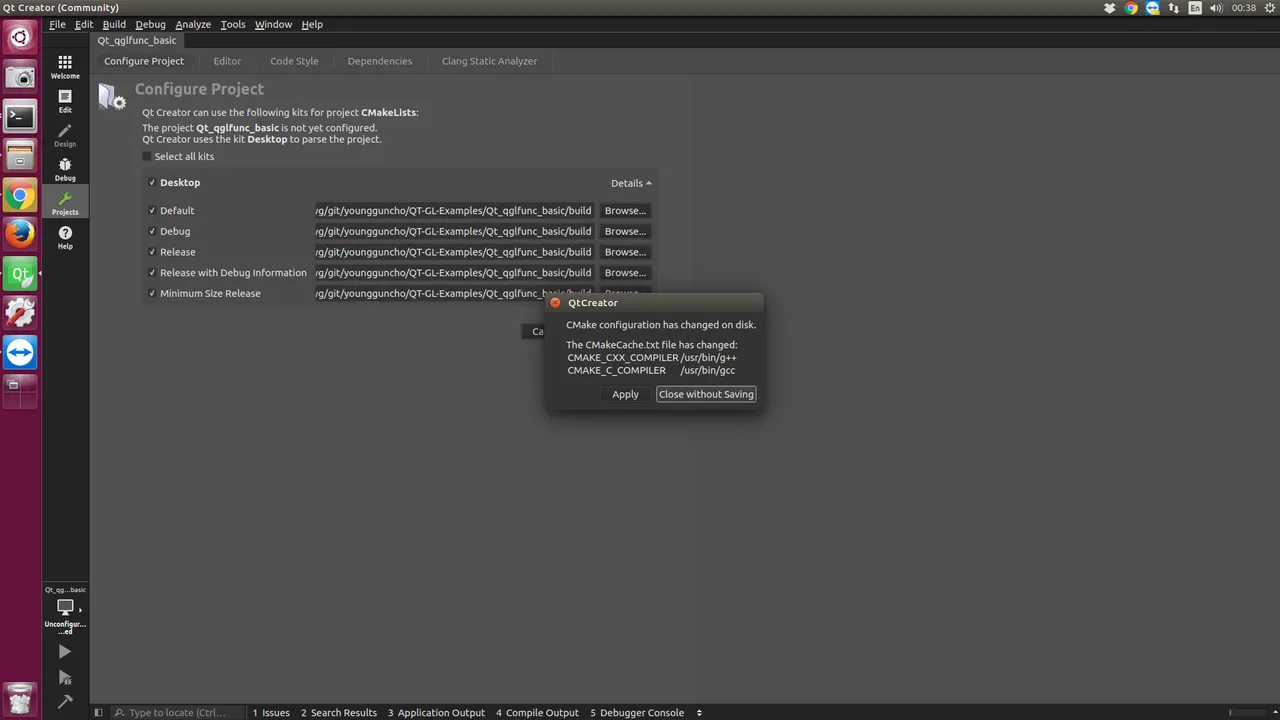Open TeamViewer from the dock
1280x720 pixels.
(x=20, y=352)
